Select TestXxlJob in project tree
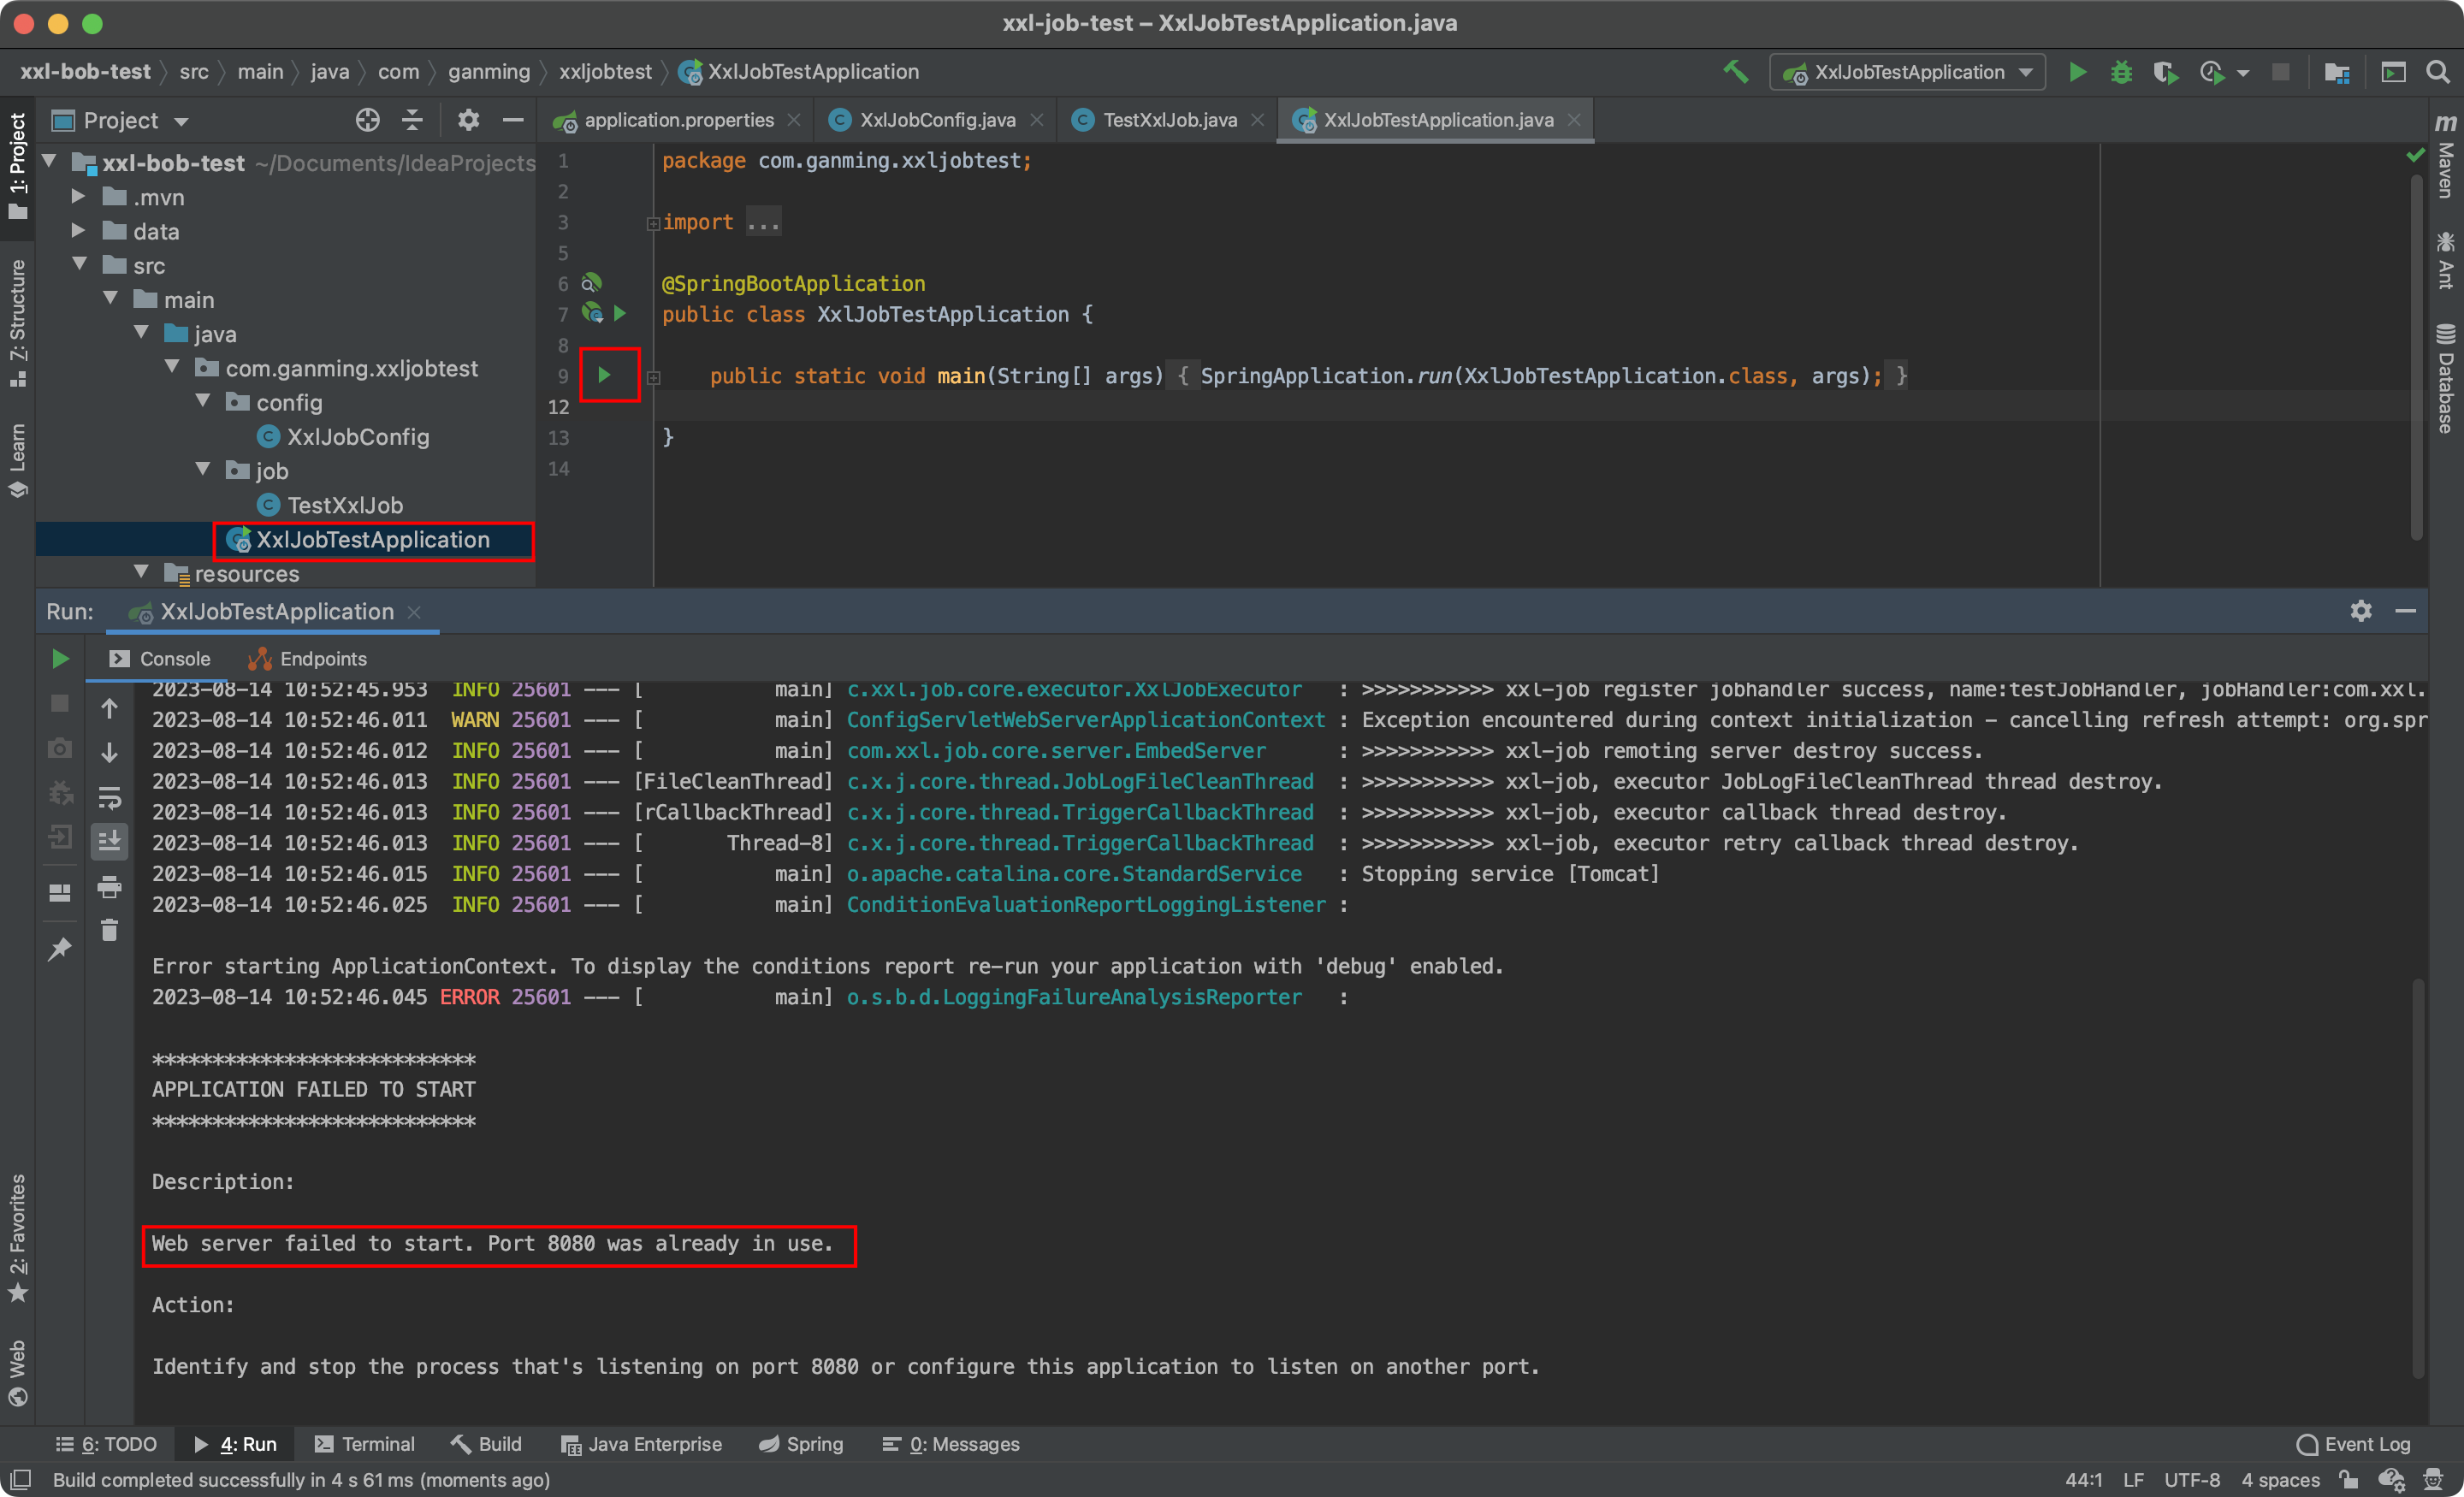The height and width of the screenshot is (1497, 2464). coord(330,505)
